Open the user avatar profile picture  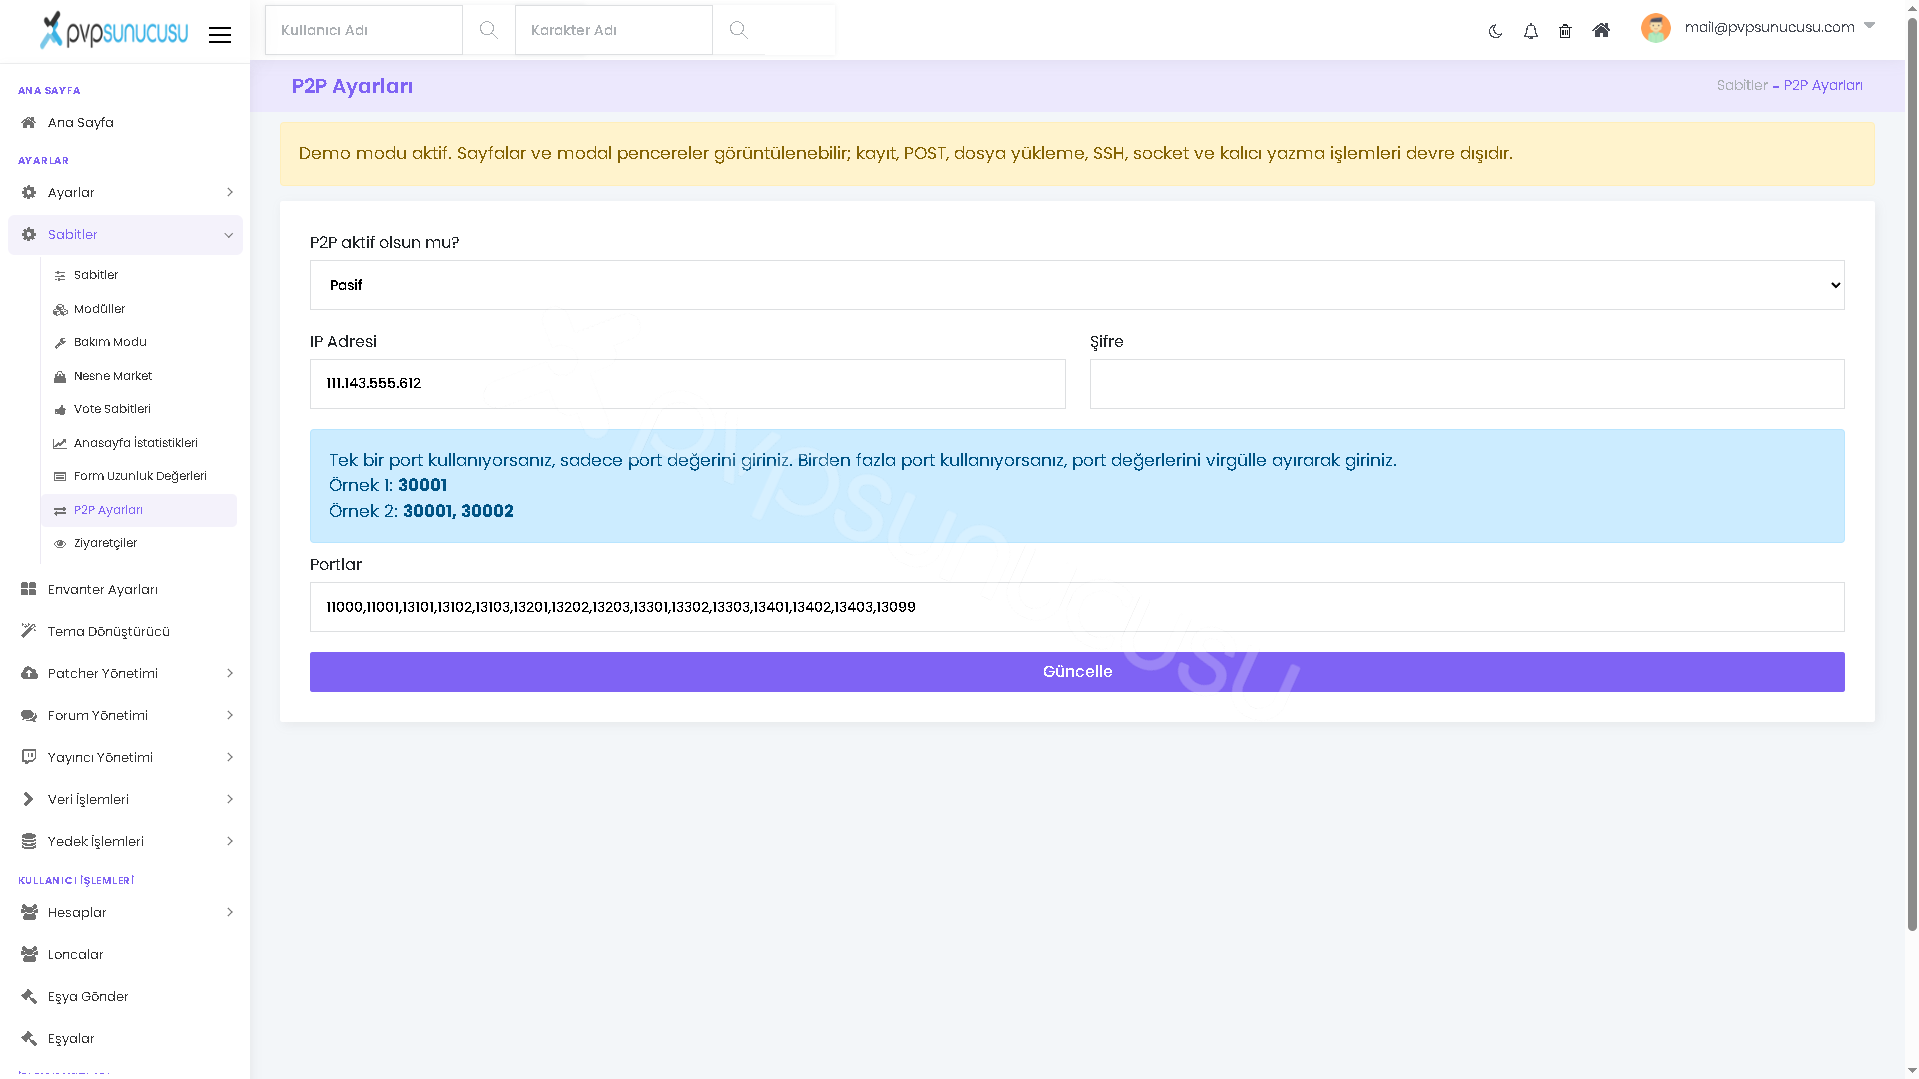coord(1655,28)
